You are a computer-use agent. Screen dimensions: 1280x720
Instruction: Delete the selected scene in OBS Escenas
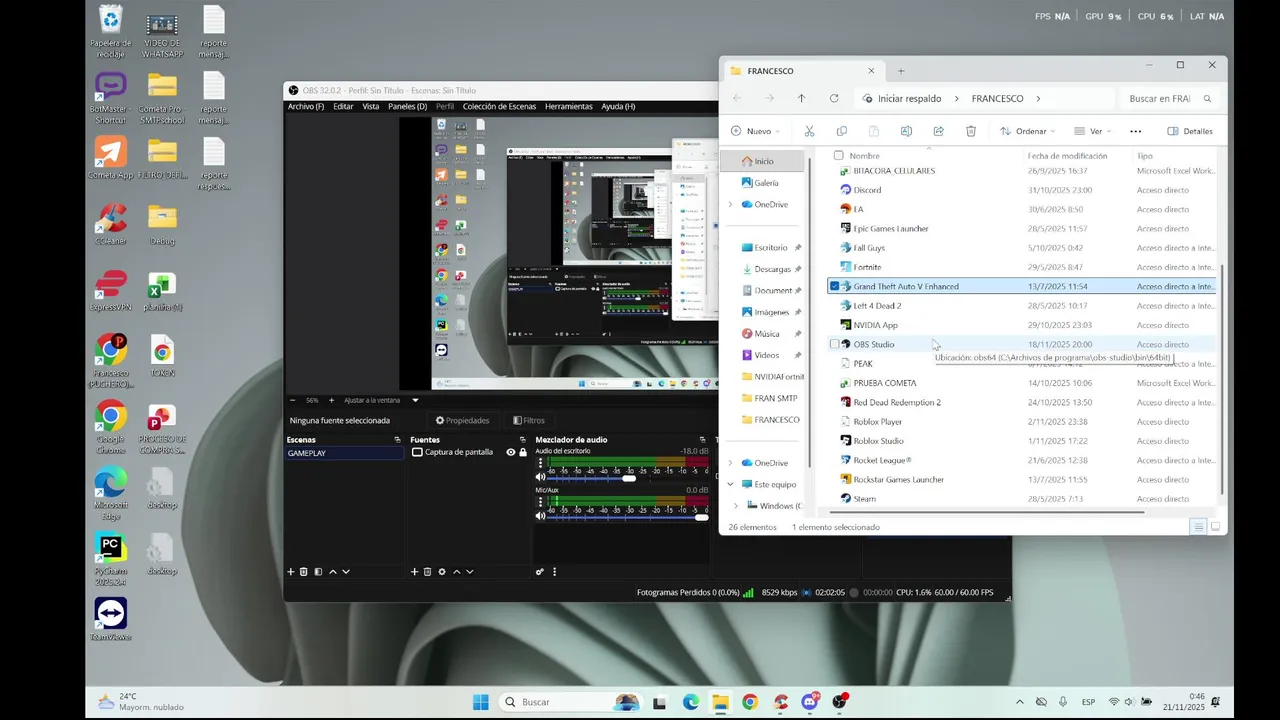[304, 572]
